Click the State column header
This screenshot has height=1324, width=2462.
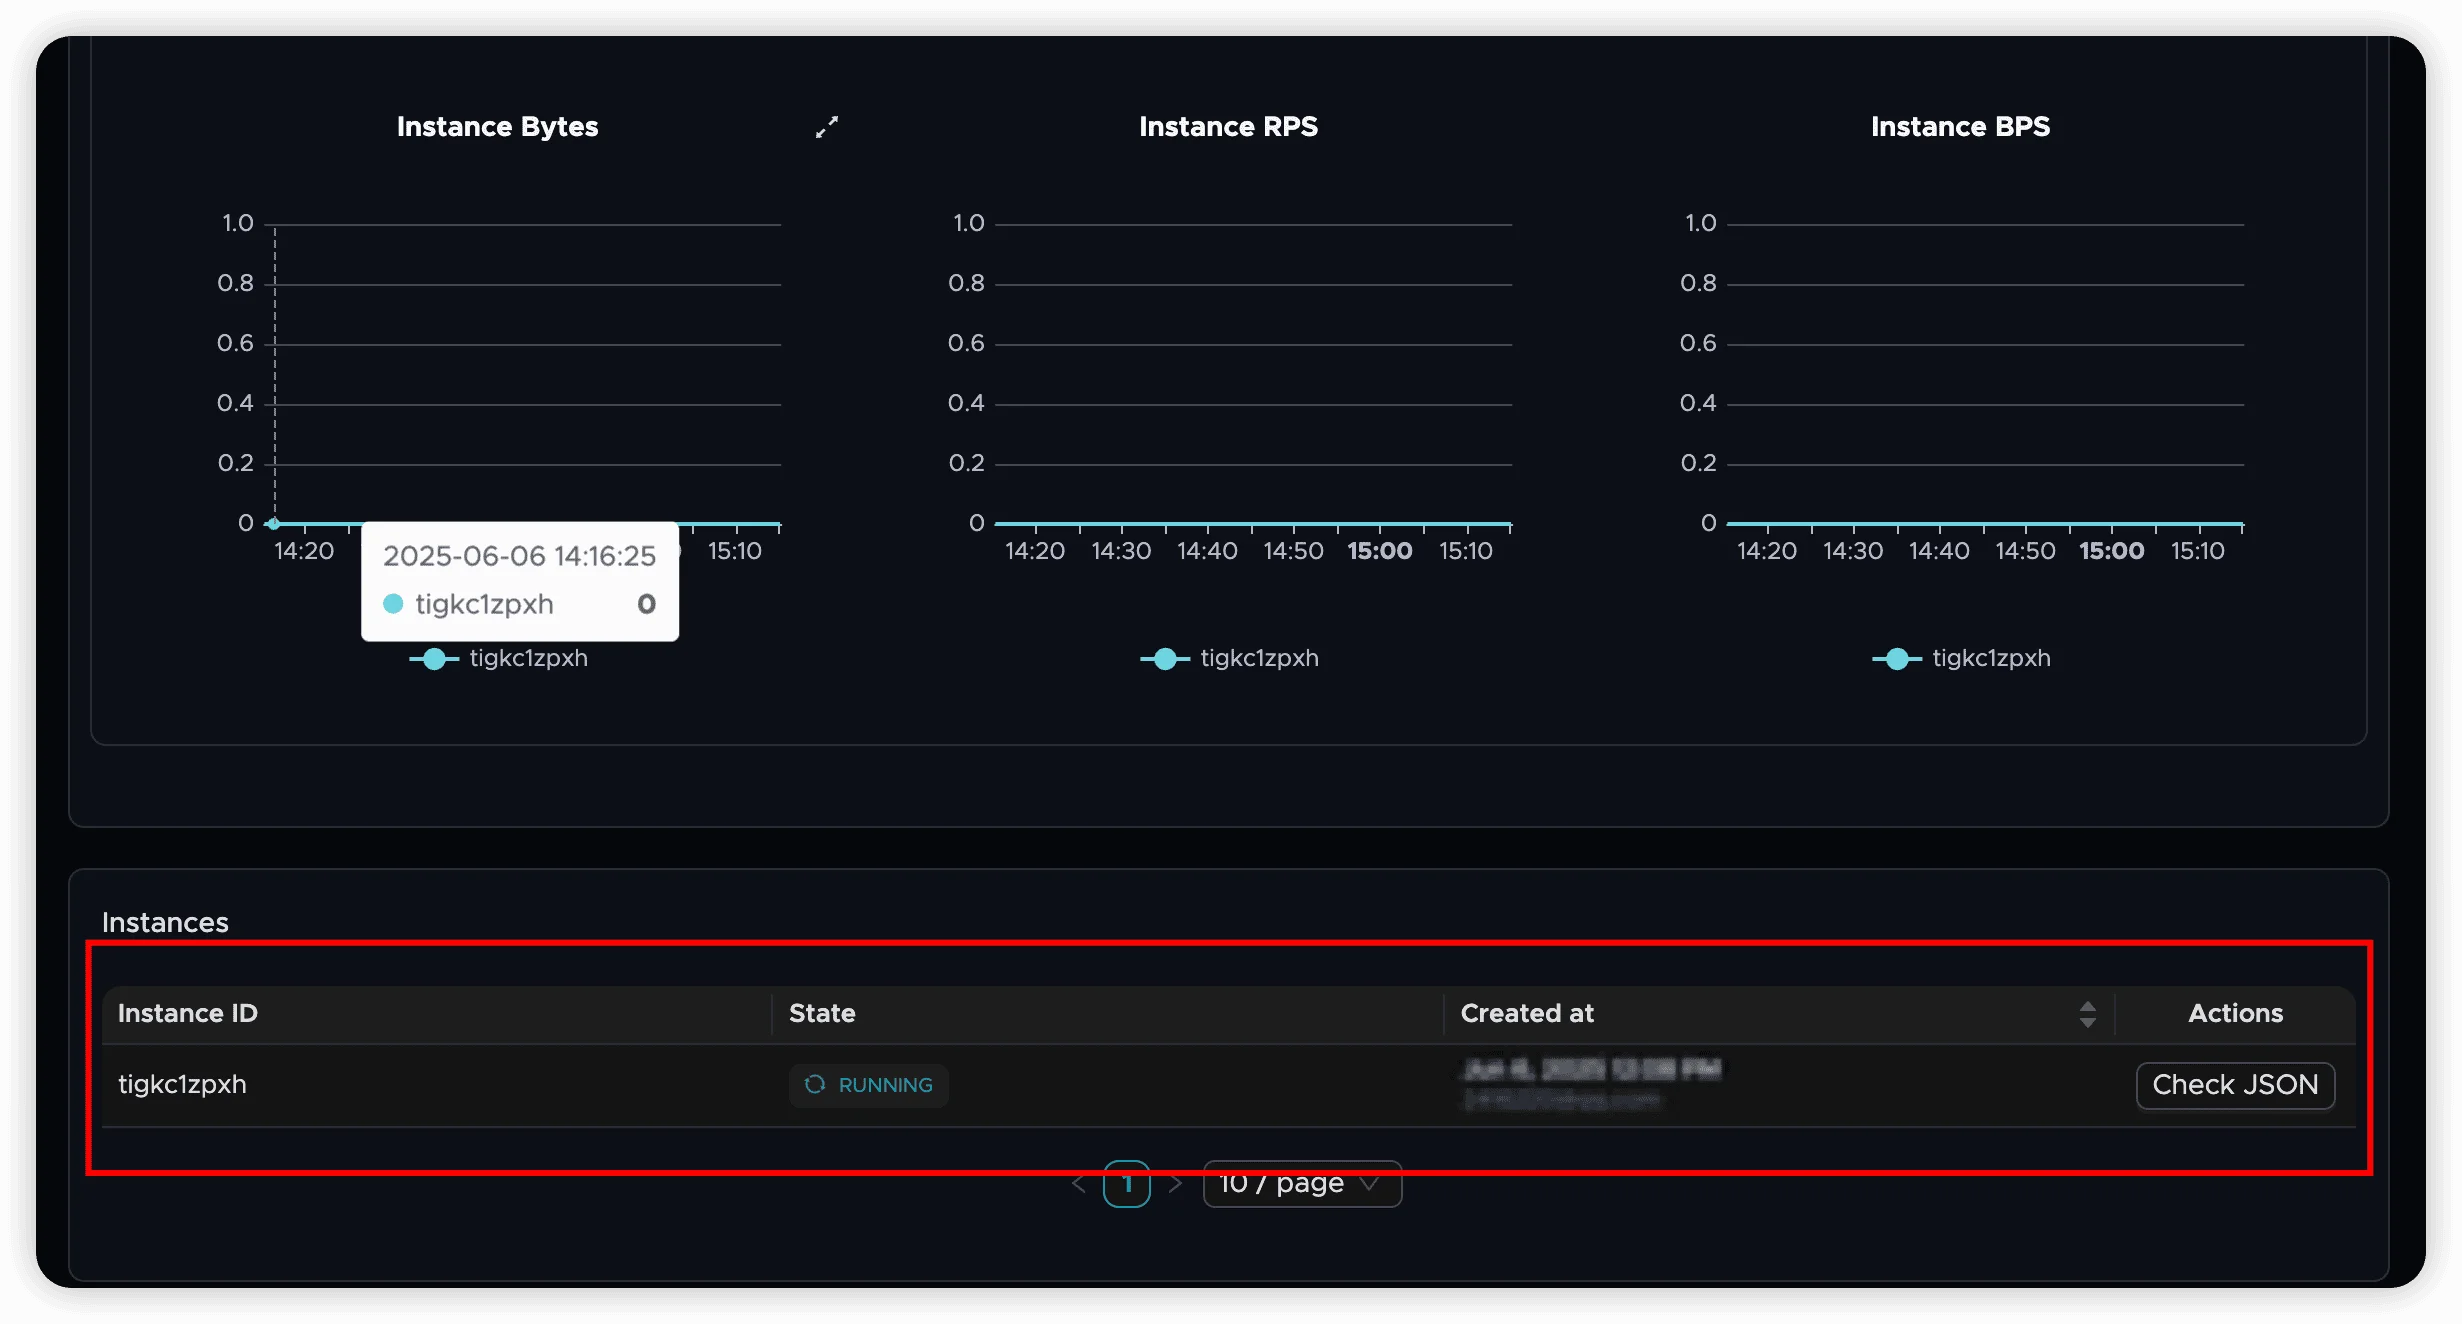pyautogui.click(x=822, y=1014)
